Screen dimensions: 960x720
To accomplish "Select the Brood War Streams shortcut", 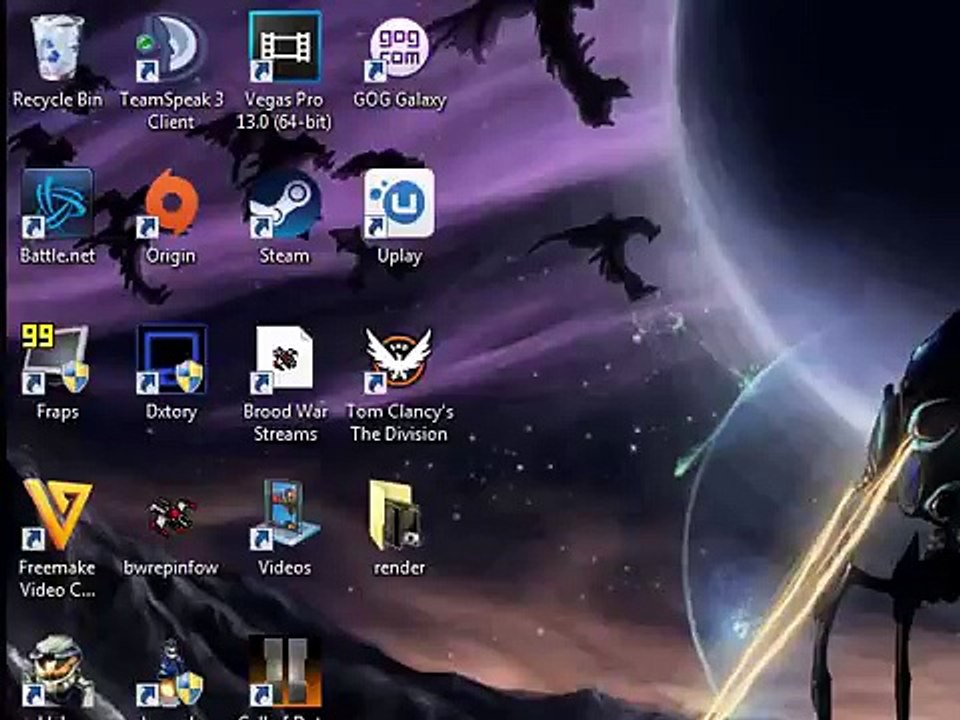I will 283,359.
